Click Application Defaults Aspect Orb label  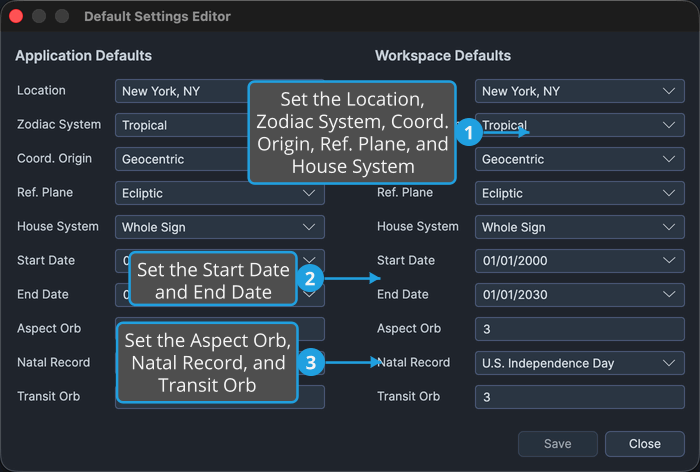[x=49, y=328]
